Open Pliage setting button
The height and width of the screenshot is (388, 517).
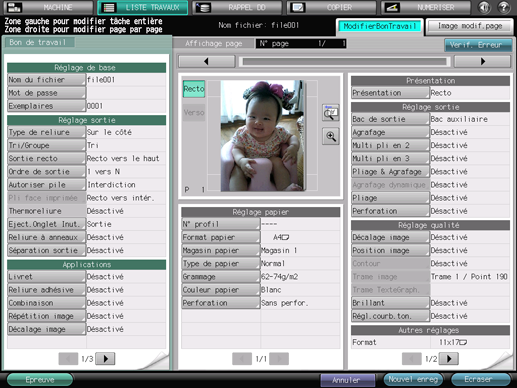(x=390, y=198)
